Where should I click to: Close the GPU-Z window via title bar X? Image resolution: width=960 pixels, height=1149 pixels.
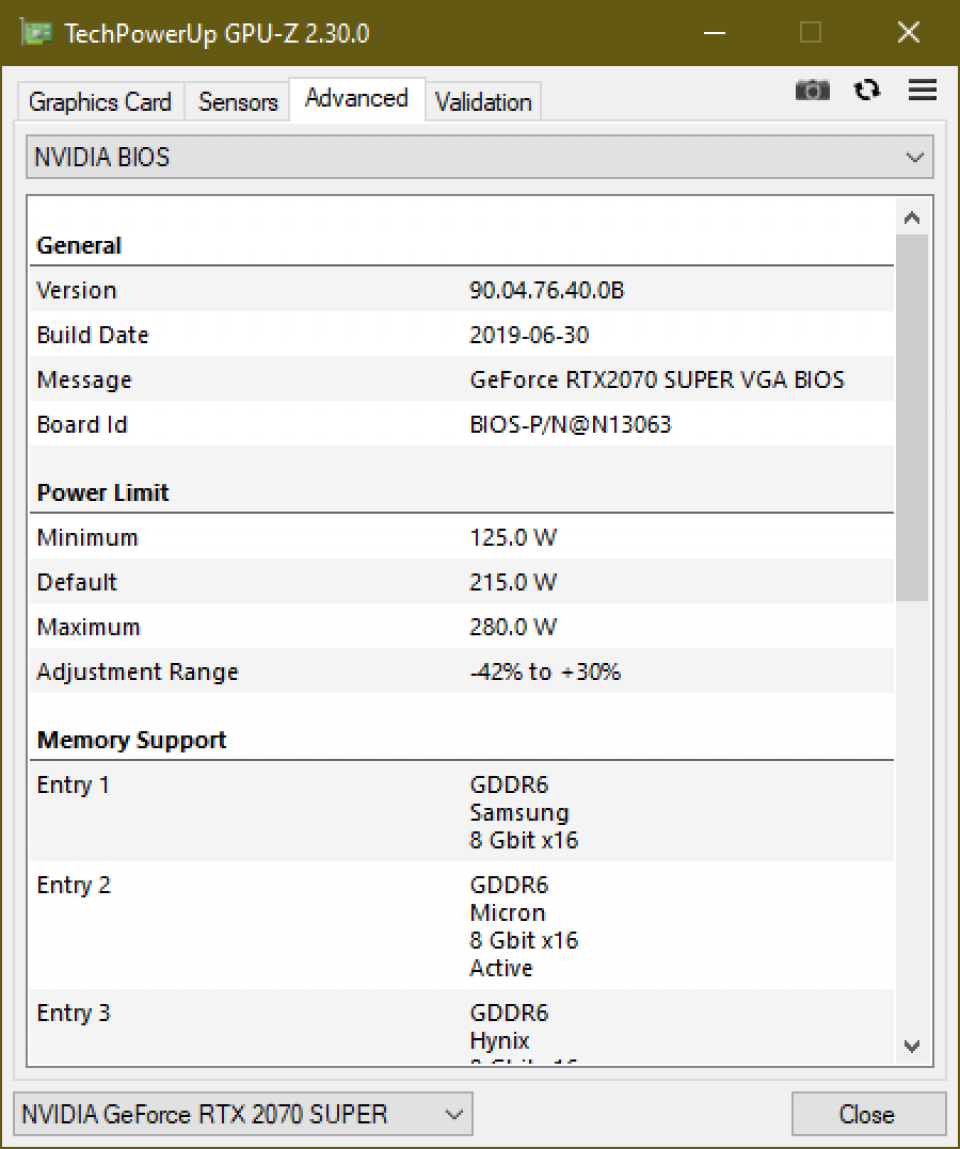tap(909, 32)
